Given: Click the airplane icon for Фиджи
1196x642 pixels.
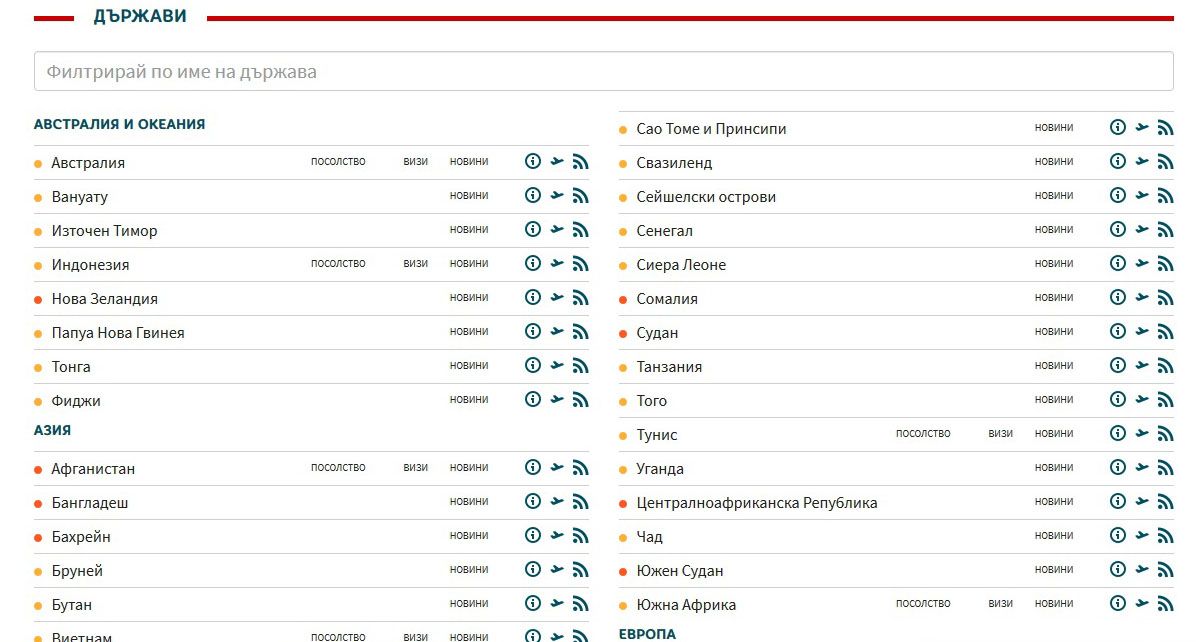Looking at the screenshot, I should pyautogui.click(x=557, y=400).
